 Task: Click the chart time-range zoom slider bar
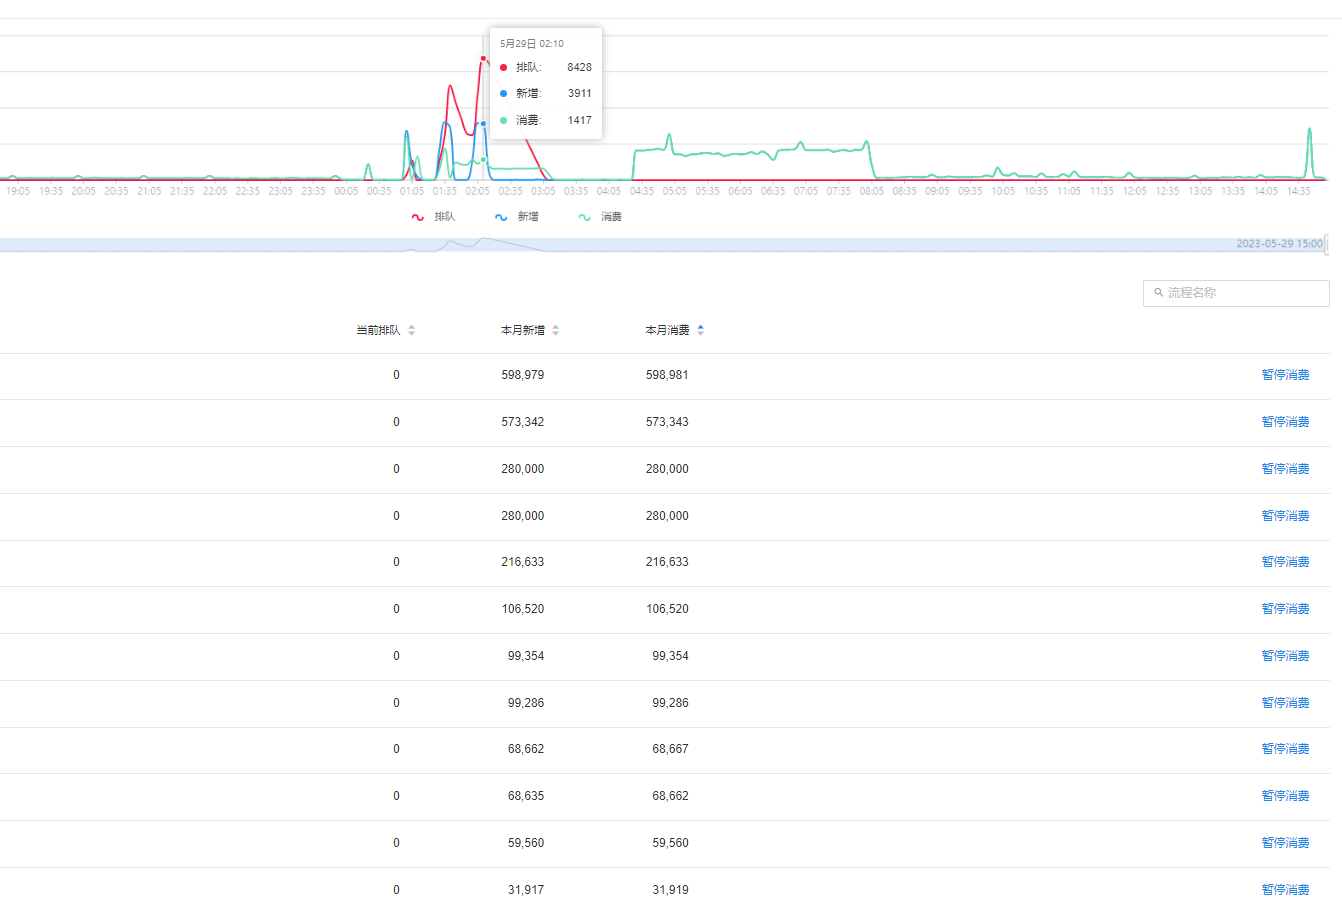[x=660, y=244]
